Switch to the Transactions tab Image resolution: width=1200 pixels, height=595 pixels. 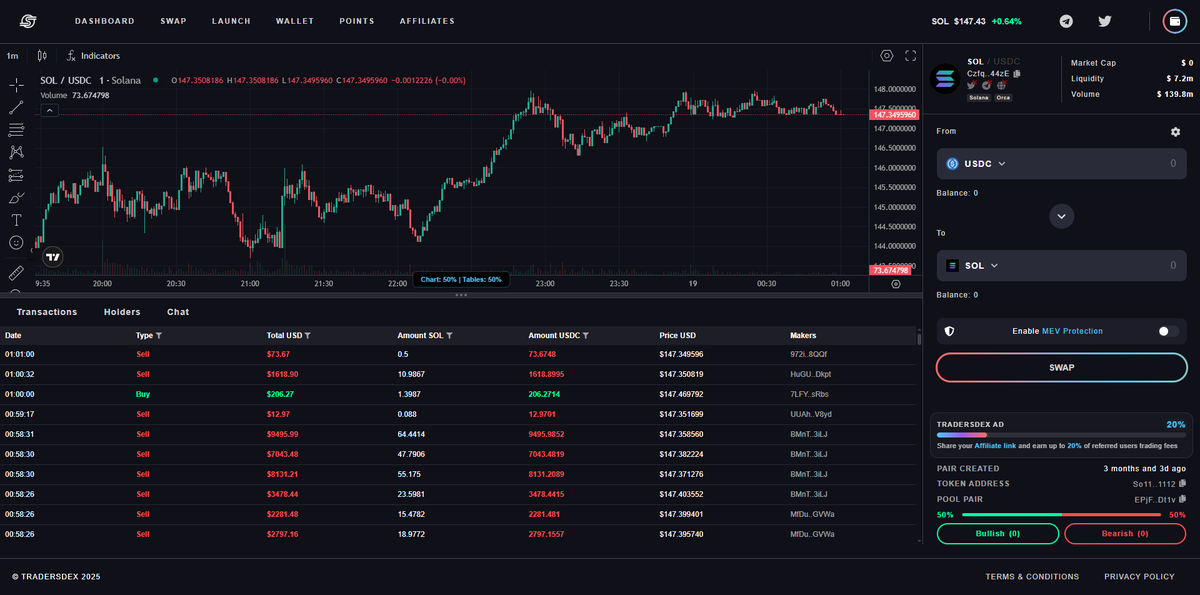[47, 312]
